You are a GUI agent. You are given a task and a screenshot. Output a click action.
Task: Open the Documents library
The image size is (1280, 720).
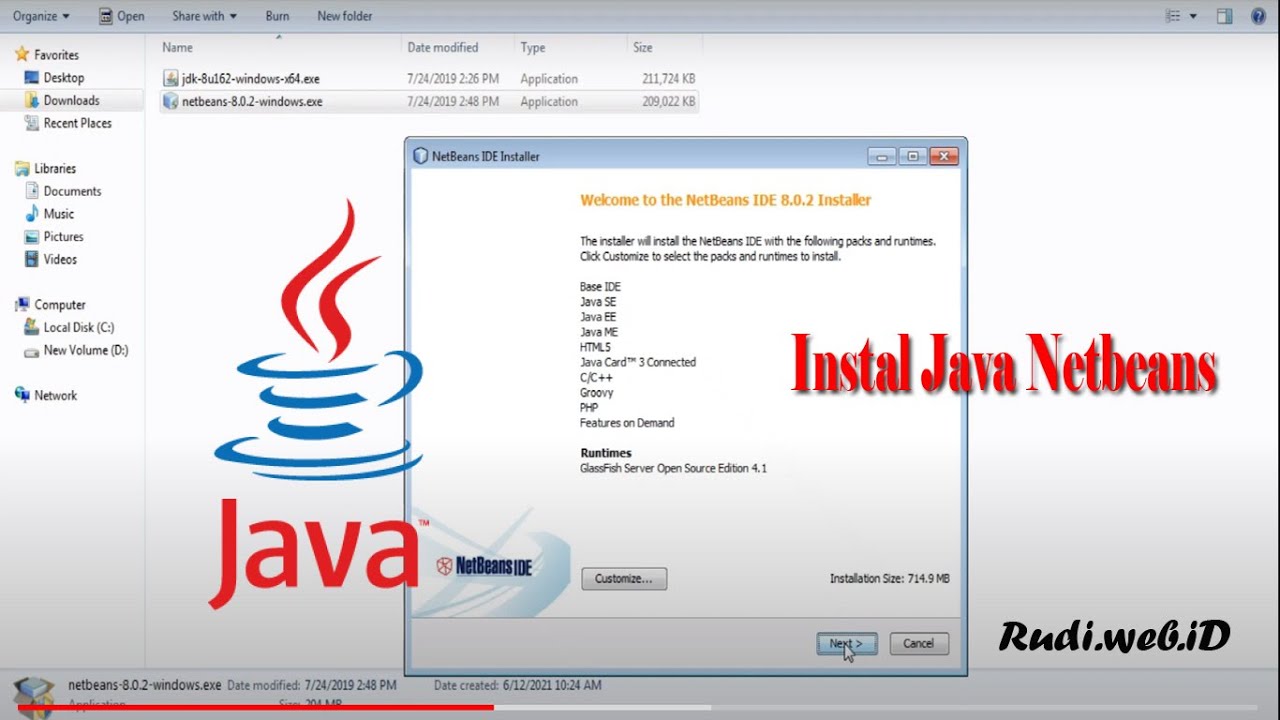(72, 191)
